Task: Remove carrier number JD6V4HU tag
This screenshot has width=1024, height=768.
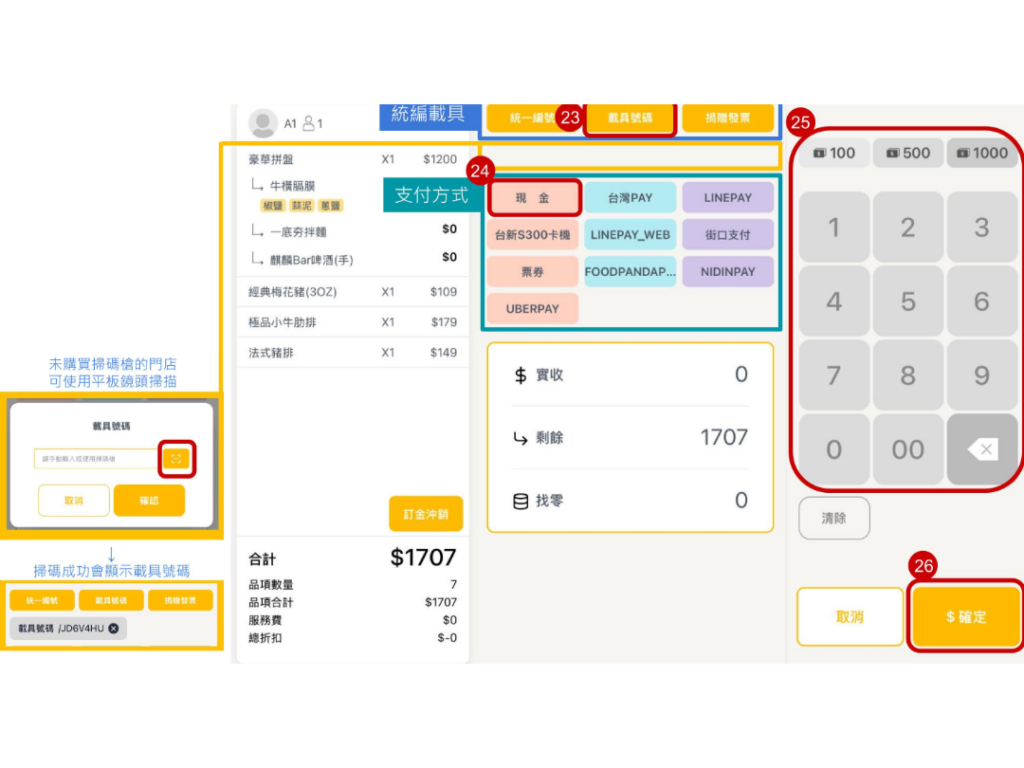Action: [x=114, y=628]
